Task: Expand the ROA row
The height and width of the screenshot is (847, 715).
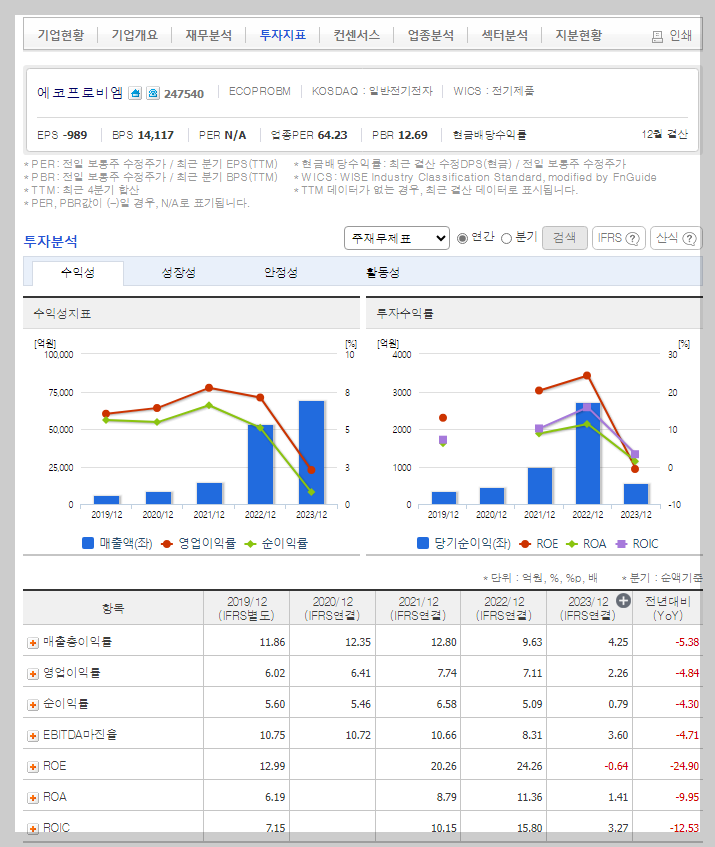Action: click(33, 798)
